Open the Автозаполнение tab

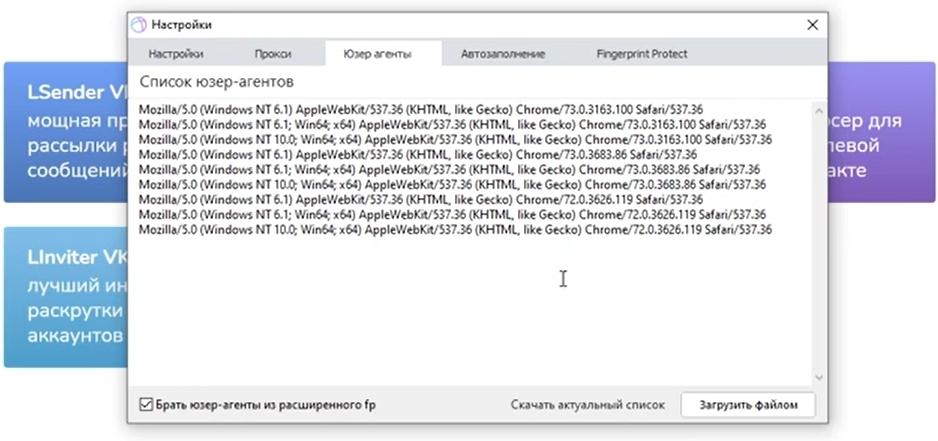pyautogui.click(x=502, y=54)
